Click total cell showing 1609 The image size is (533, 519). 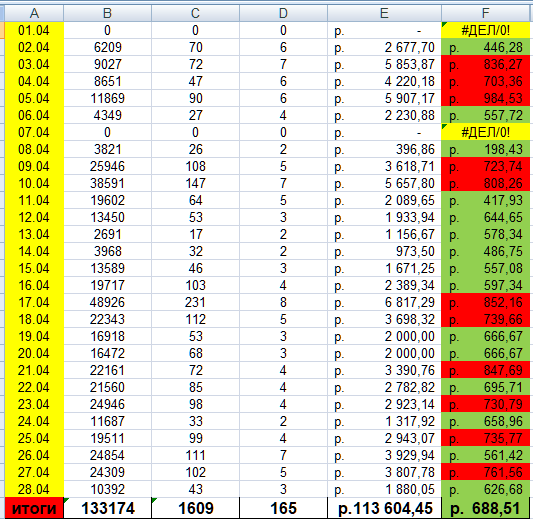[x=195, y=508]
